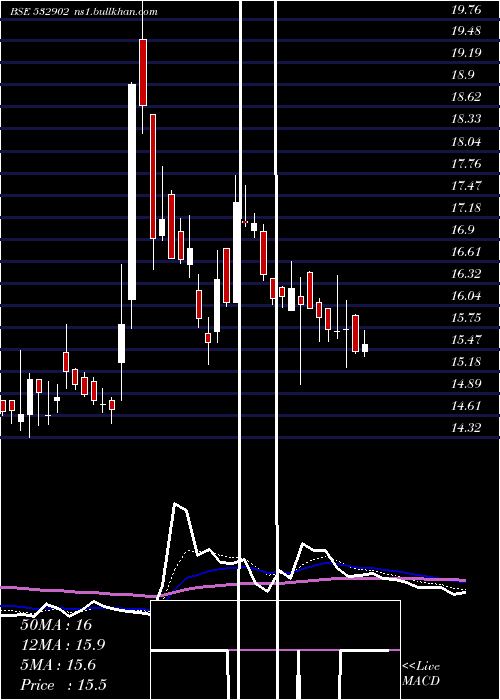Click the 18.9 price axis label
The image size is (500, 700).
[x=463, y=75]
